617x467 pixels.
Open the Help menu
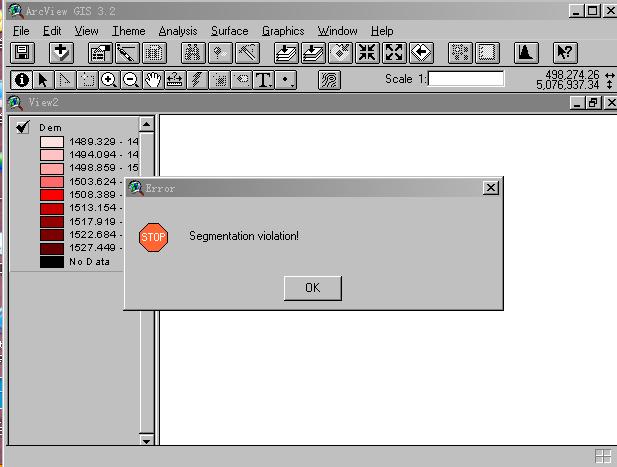click(382, 31)
